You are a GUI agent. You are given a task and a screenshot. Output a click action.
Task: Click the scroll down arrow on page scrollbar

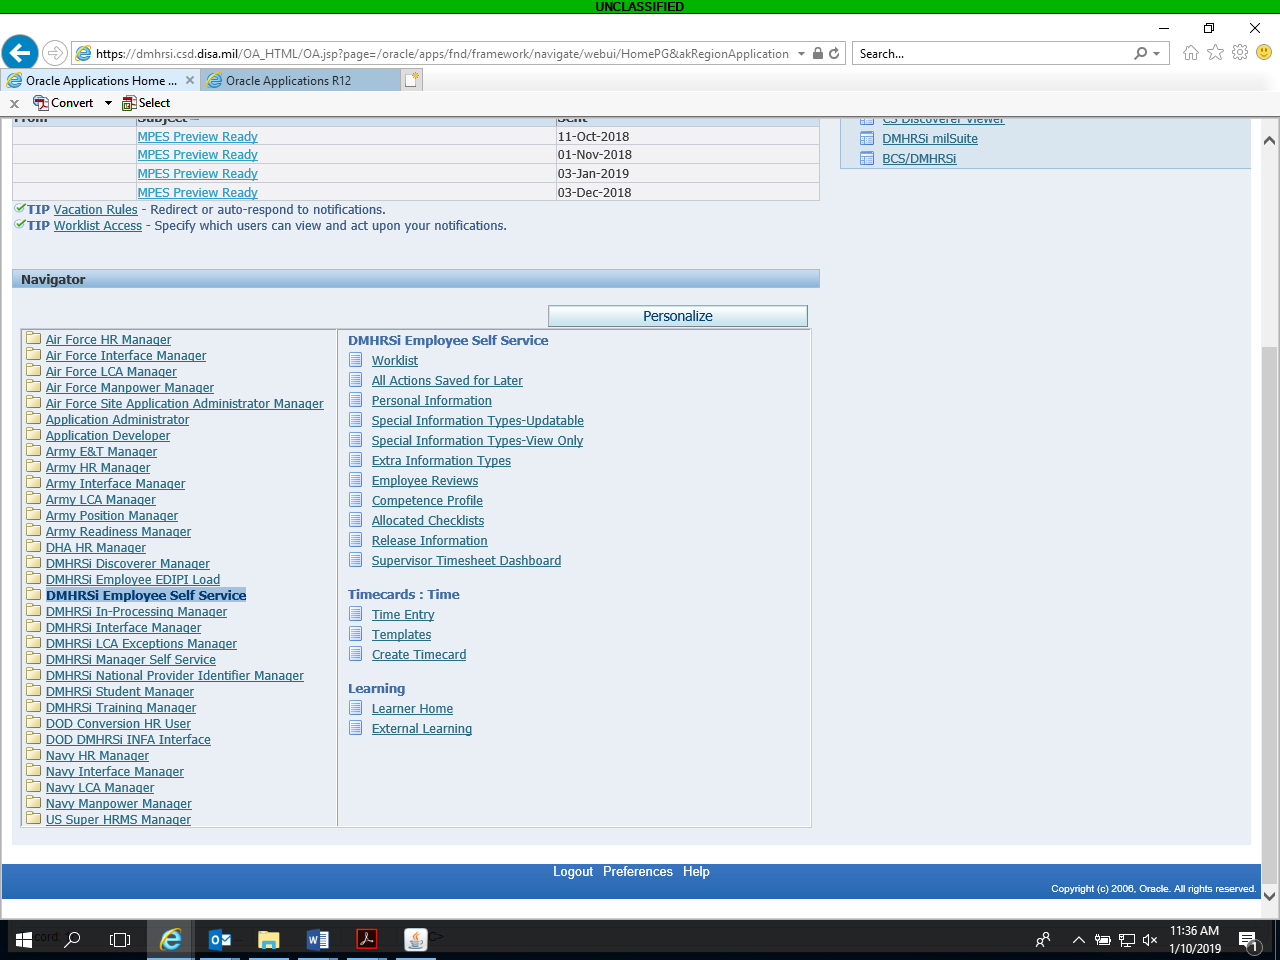pyautogui.click(x=1269, y=895)
